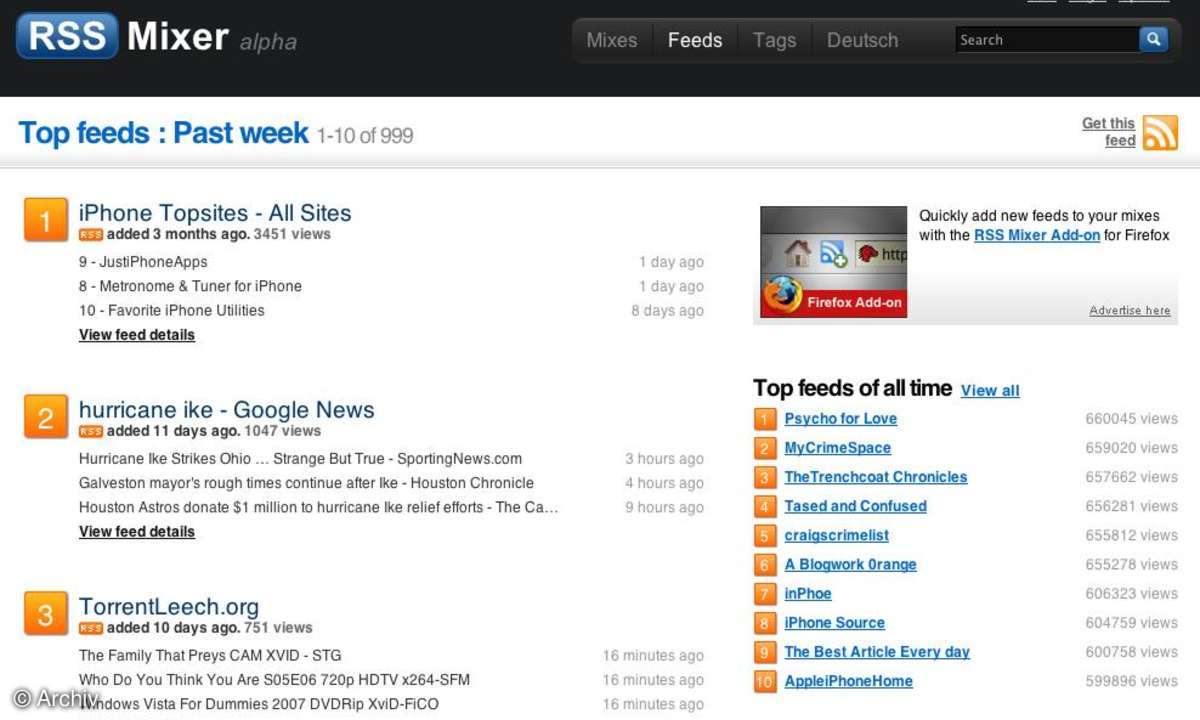Click Houston Astros donate $1 million headline
The image size is (1200, 720).
[318, 508]
